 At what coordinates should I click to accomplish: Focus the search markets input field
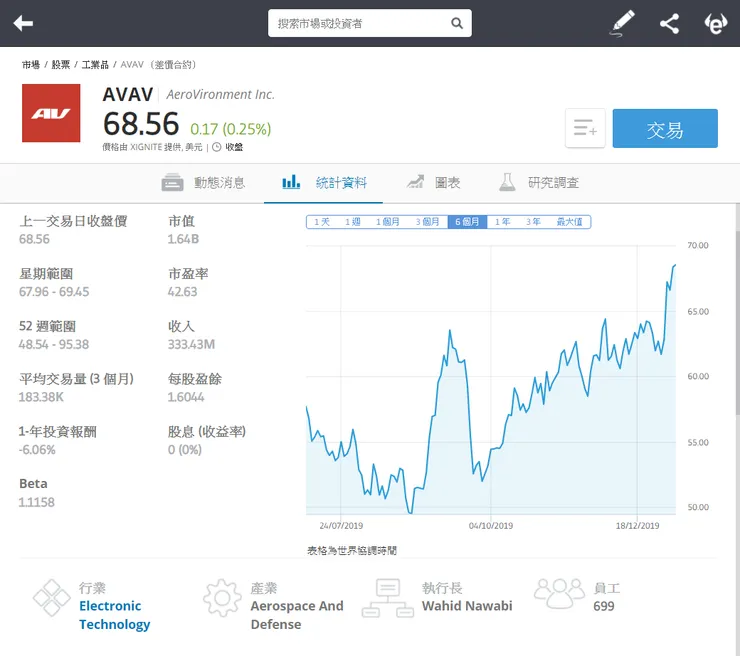point(370,23)
